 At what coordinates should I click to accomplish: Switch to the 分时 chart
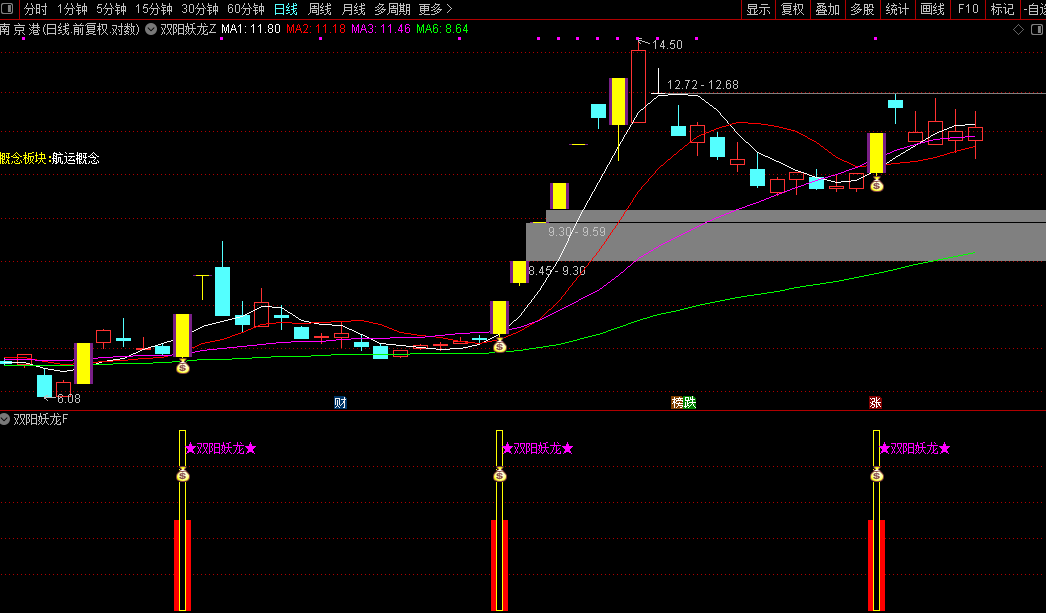35,9
